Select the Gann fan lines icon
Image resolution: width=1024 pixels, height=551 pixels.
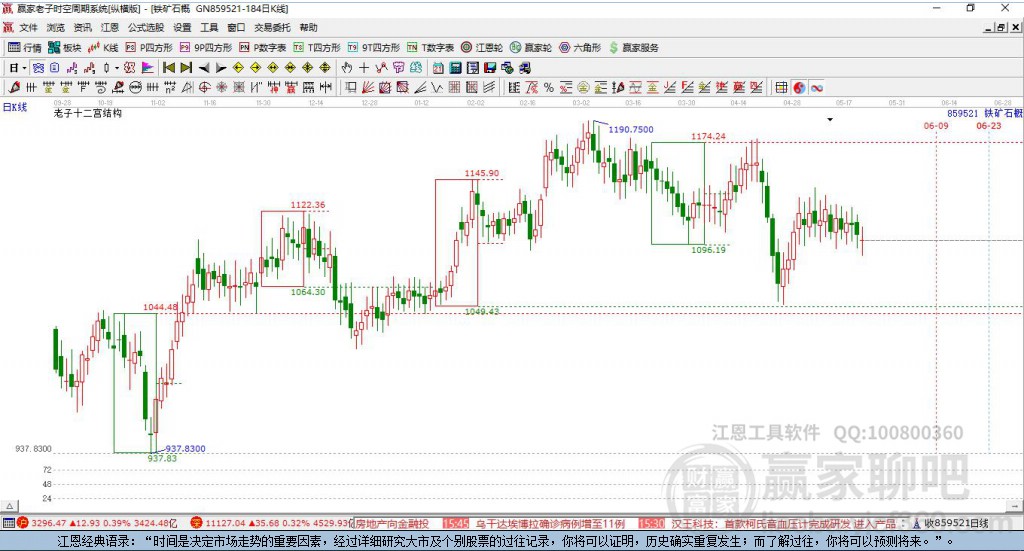pos(369,87)
